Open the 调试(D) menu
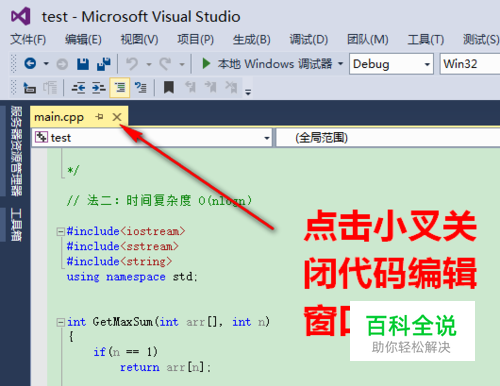 [309, 40]
